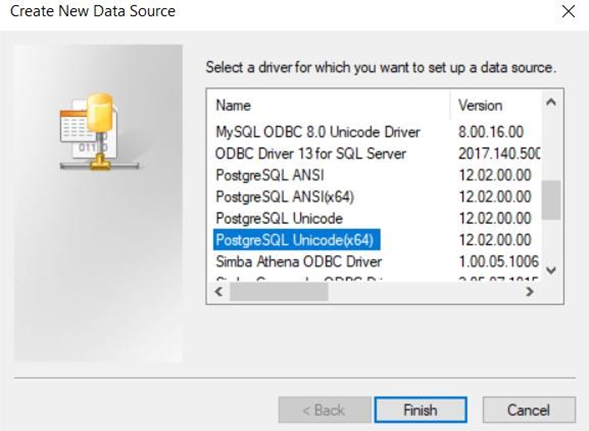Click the horizontal scroll right arrow
This screenshot has width=589, height=431.
[x=529, y=291]
